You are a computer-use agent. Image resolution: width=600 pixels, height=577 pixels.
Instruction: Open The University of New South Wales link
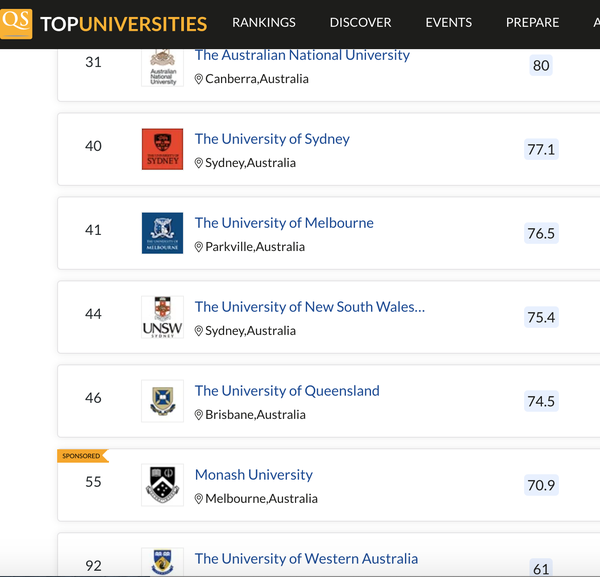pos(310,307)
